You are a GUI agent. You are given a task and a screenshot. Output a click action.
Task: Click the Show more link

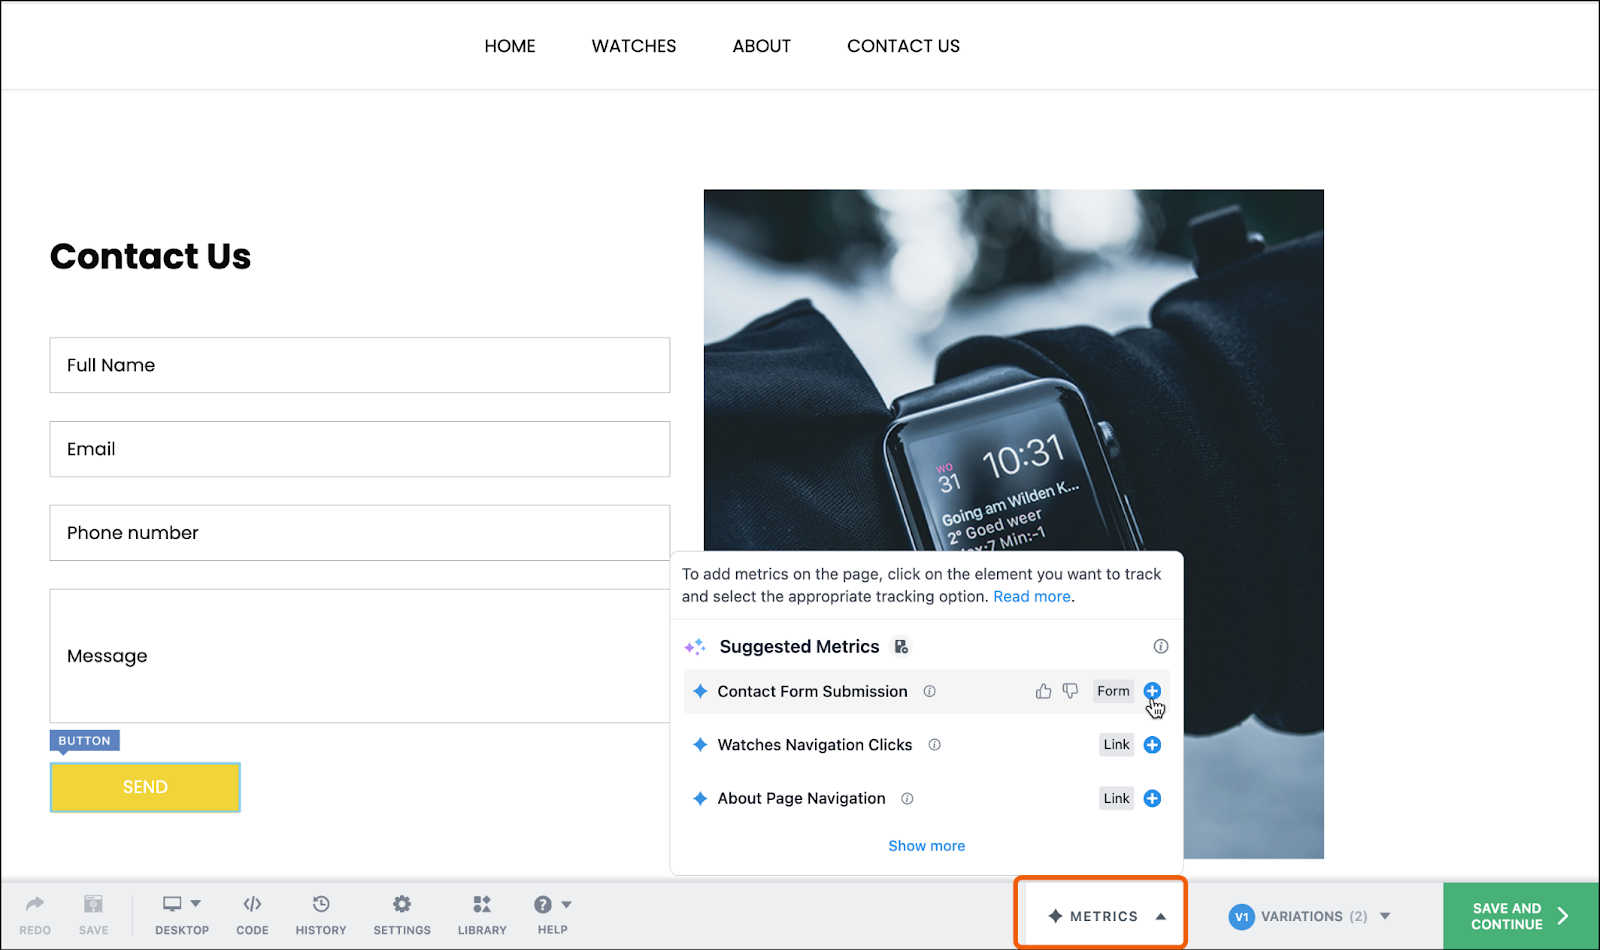pos(927,846)
